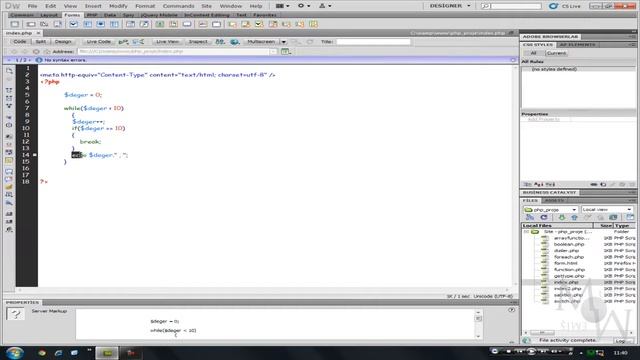
Task: Open the Commands menu
Action: (x=178, y=6)
